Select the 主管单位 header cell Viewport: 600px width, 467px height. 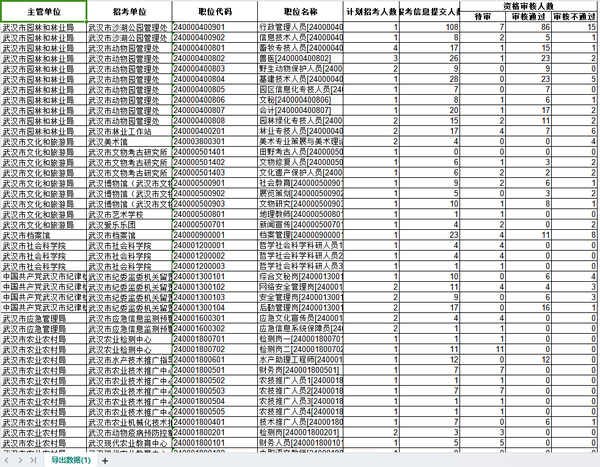(44, 11)
